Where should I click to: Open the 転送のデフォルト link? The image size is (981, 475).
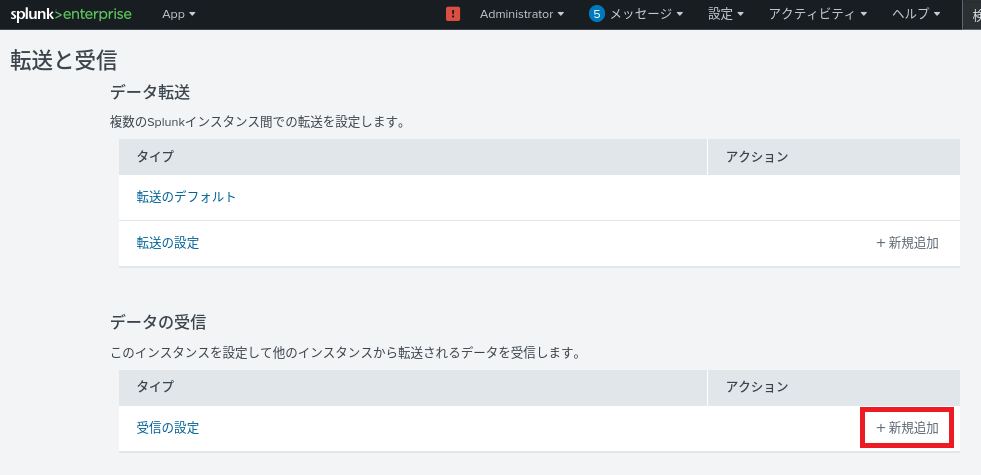(x=186, y=197)
